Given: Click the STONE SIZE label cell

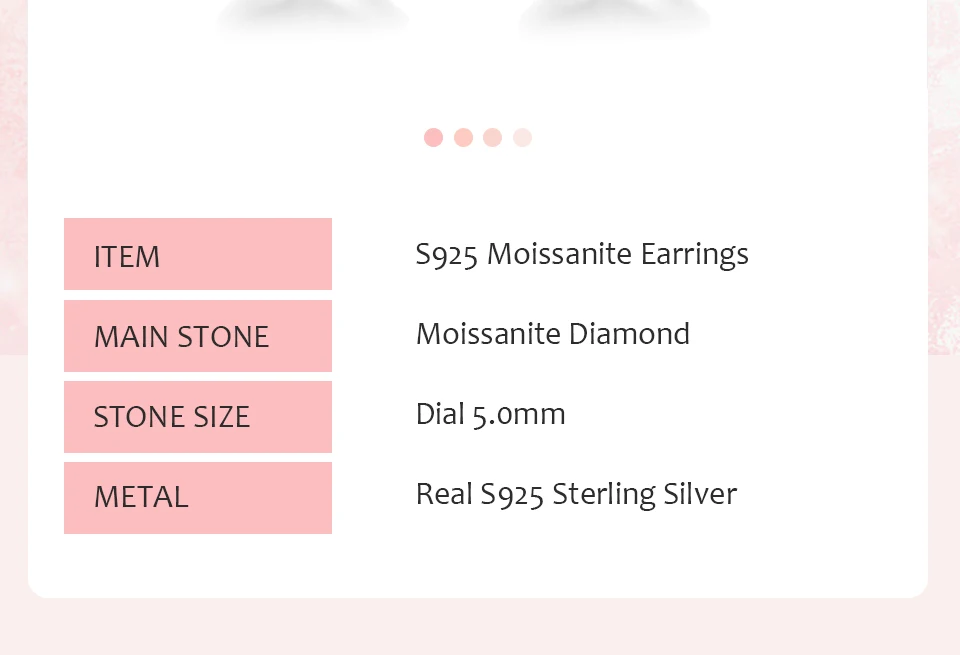Looking at the screenshot, I should 198,416.
